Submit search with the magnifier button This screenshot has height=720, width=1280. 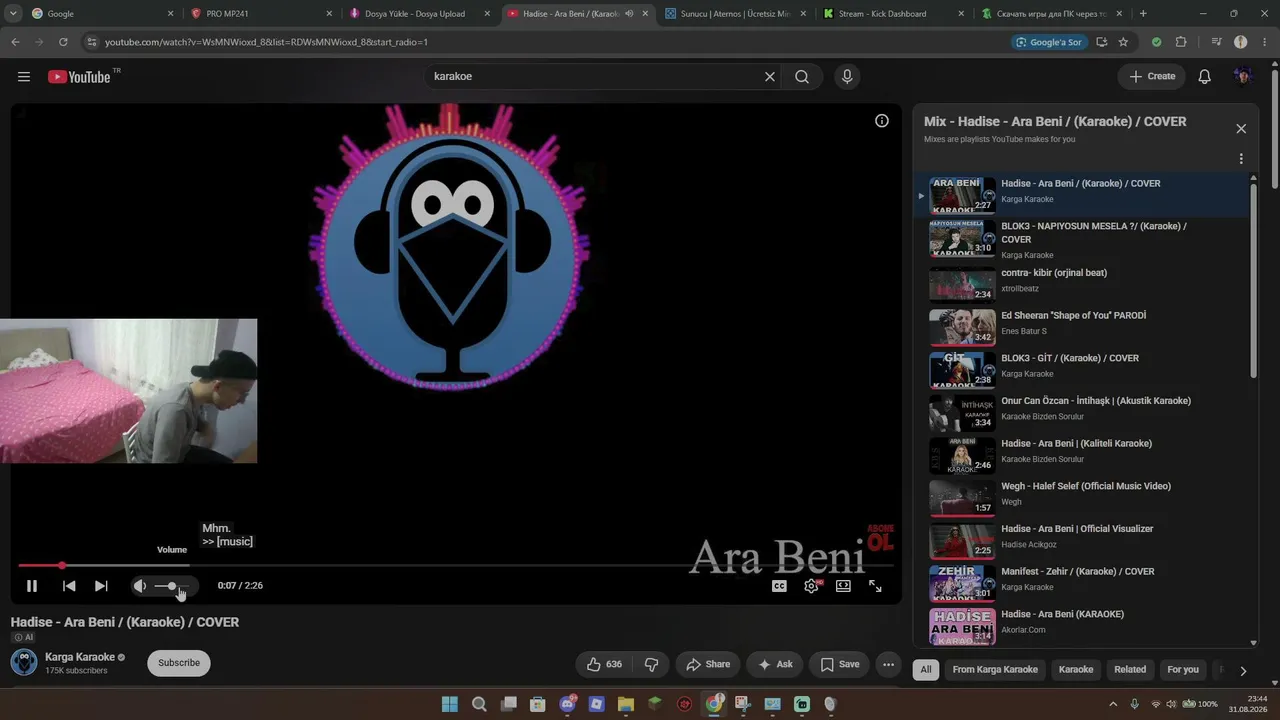click(x=802, y=77)
